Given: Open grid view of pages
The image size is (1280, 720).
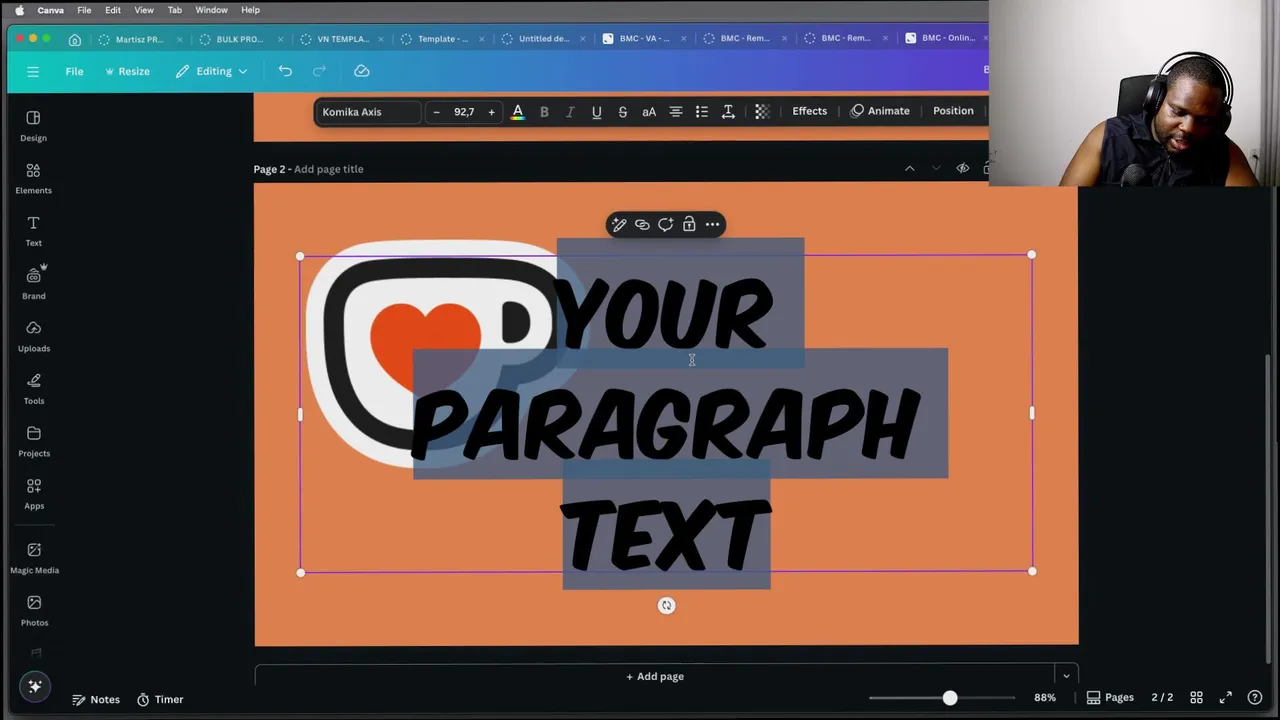Looking at the screenshot, I should [x=1196, y=697].
